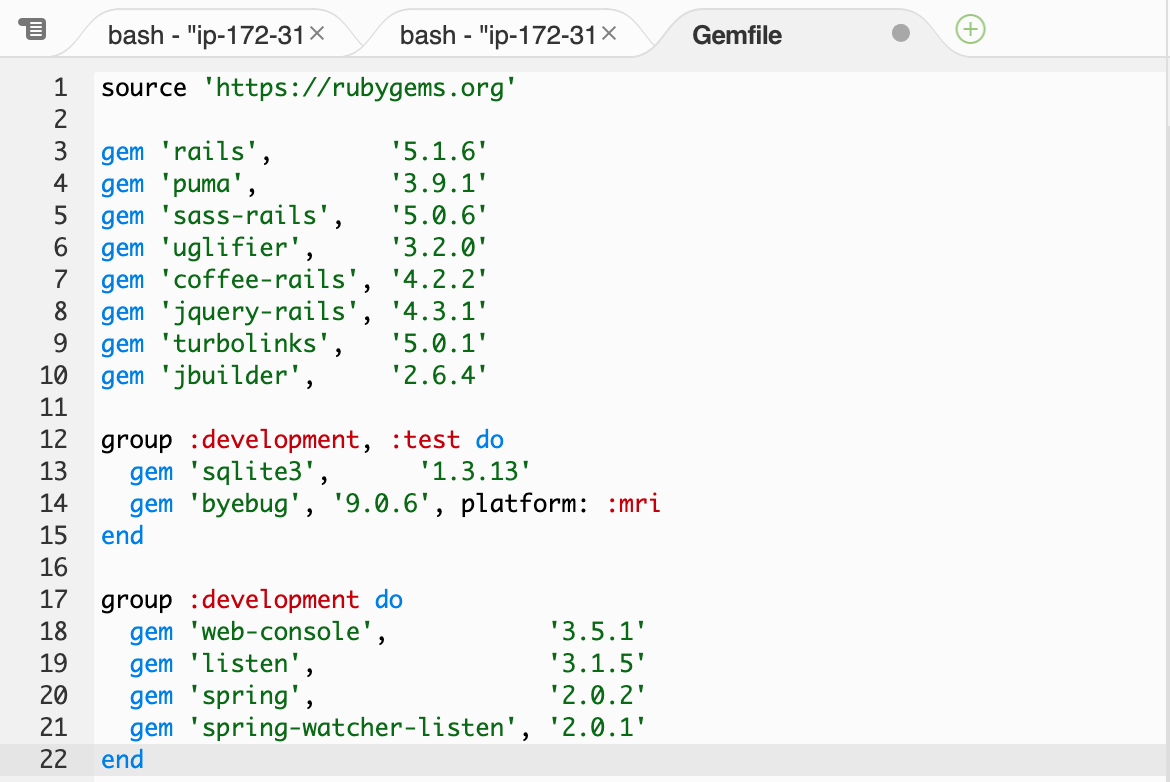Click the 'source' keyword on line 1
Image resolution: width=1170 pixels, height=782 pixels.
[x=144, y=89]
